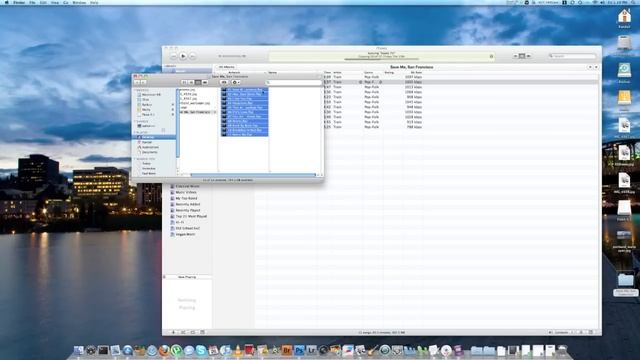Click the Finder window forward button
The height and width of the screenshot is (360, 640).
pos(143,82)
